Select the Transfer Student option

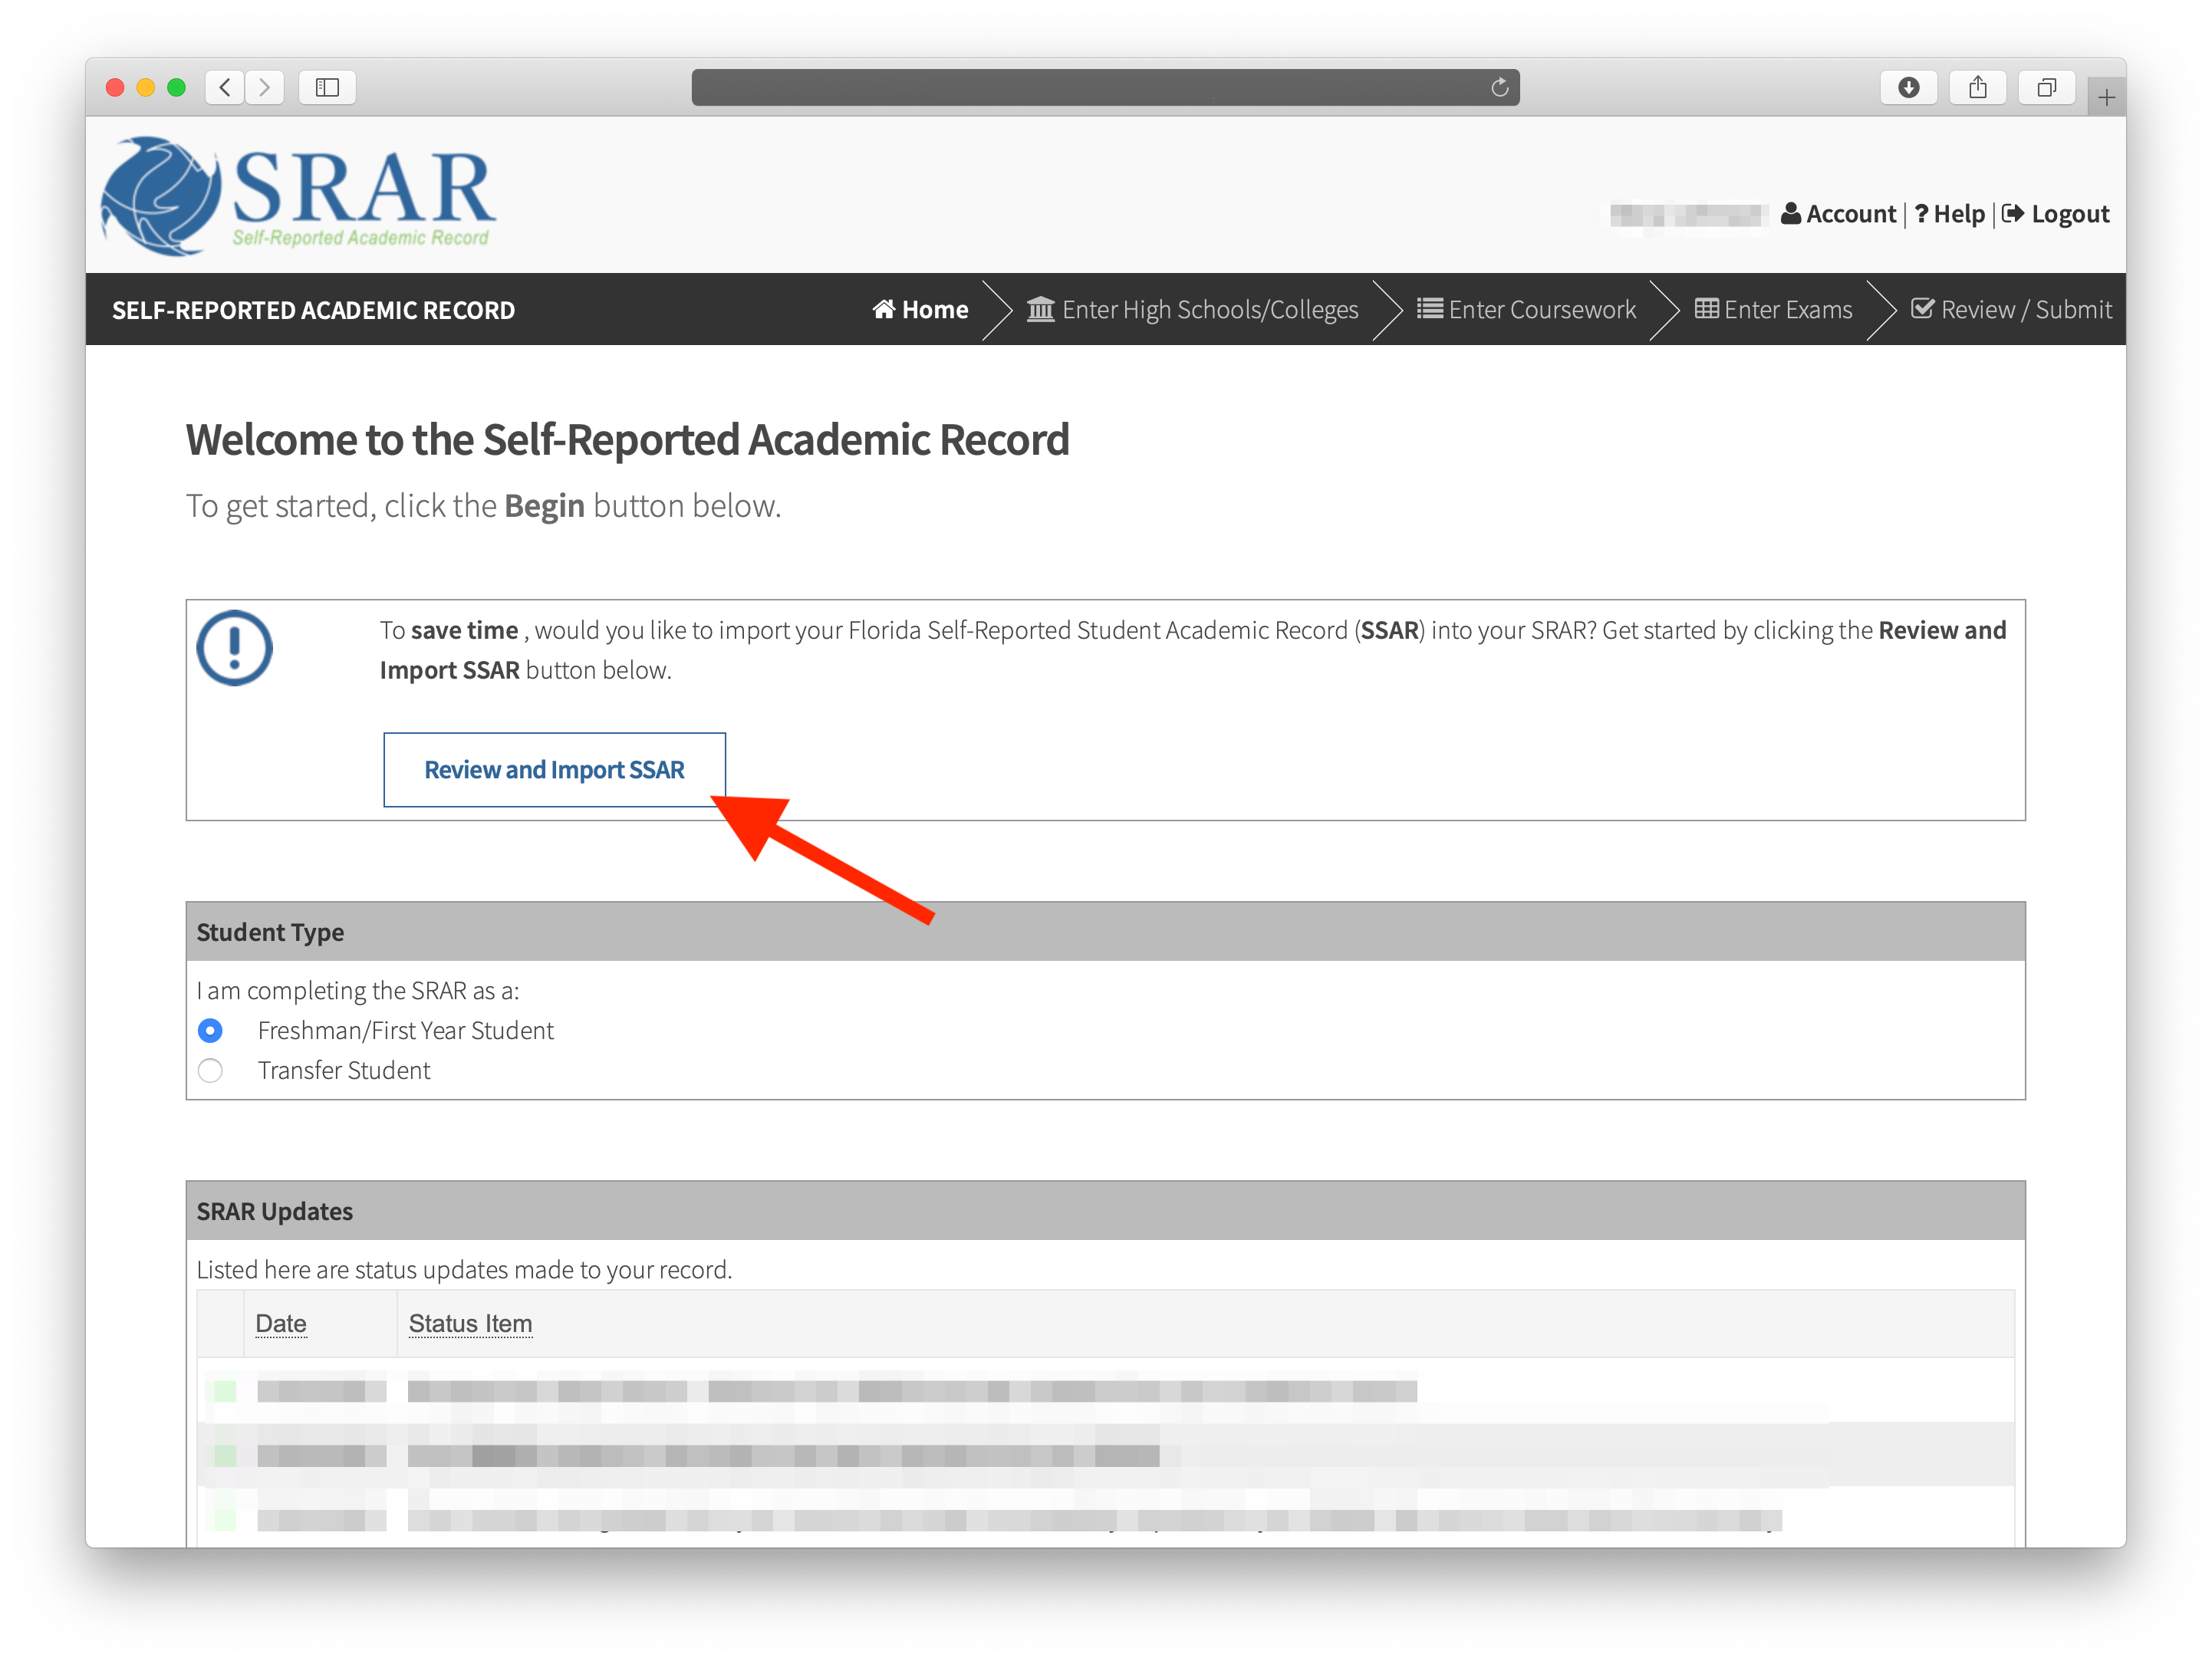coord(211,1070)
